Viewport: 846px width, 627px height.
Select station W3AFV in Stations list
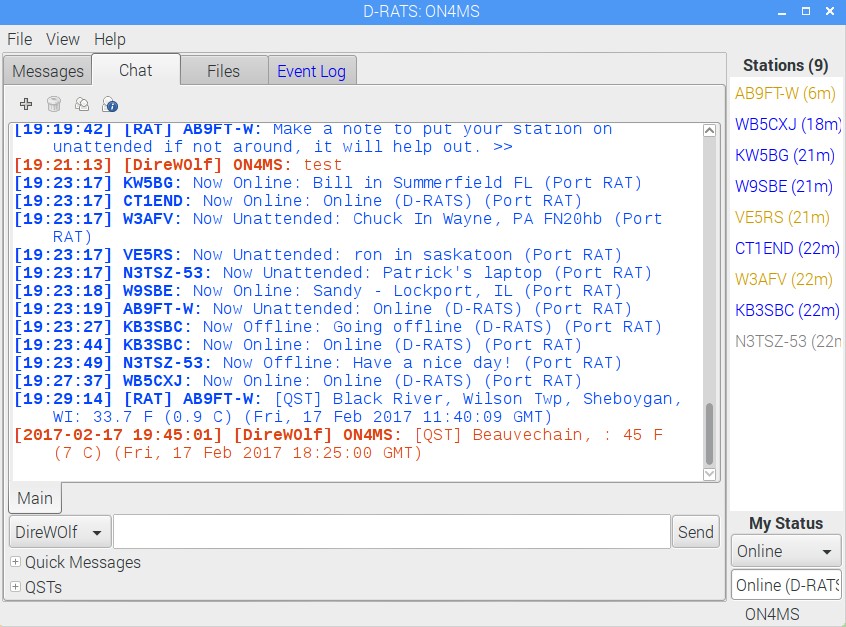[785, 280]
